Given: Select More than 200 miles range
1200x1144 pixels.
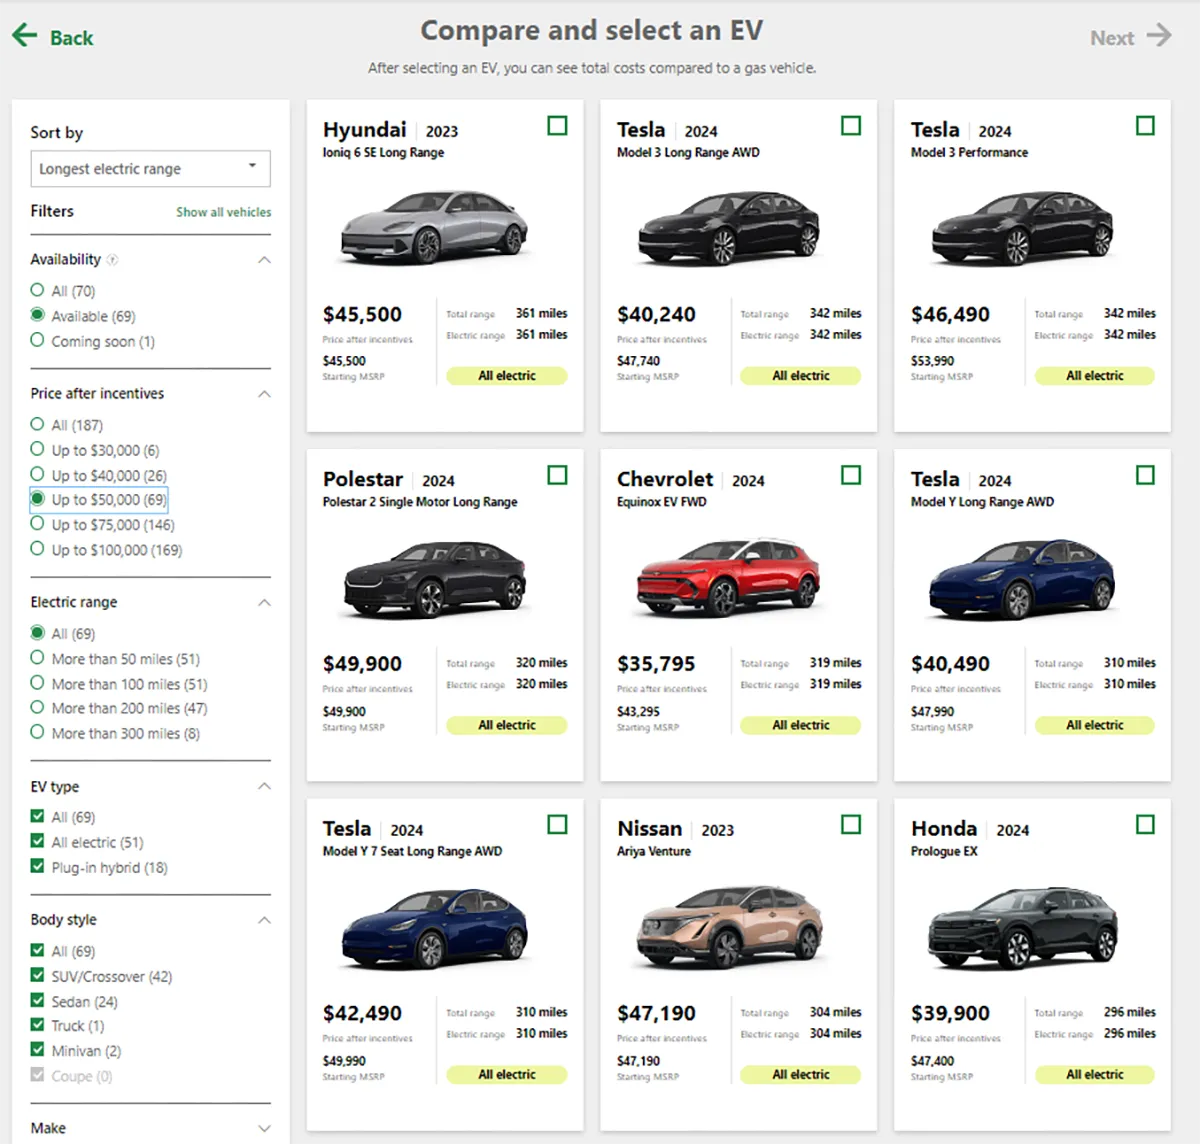Looking at the screenshot, I should (37, 708).
